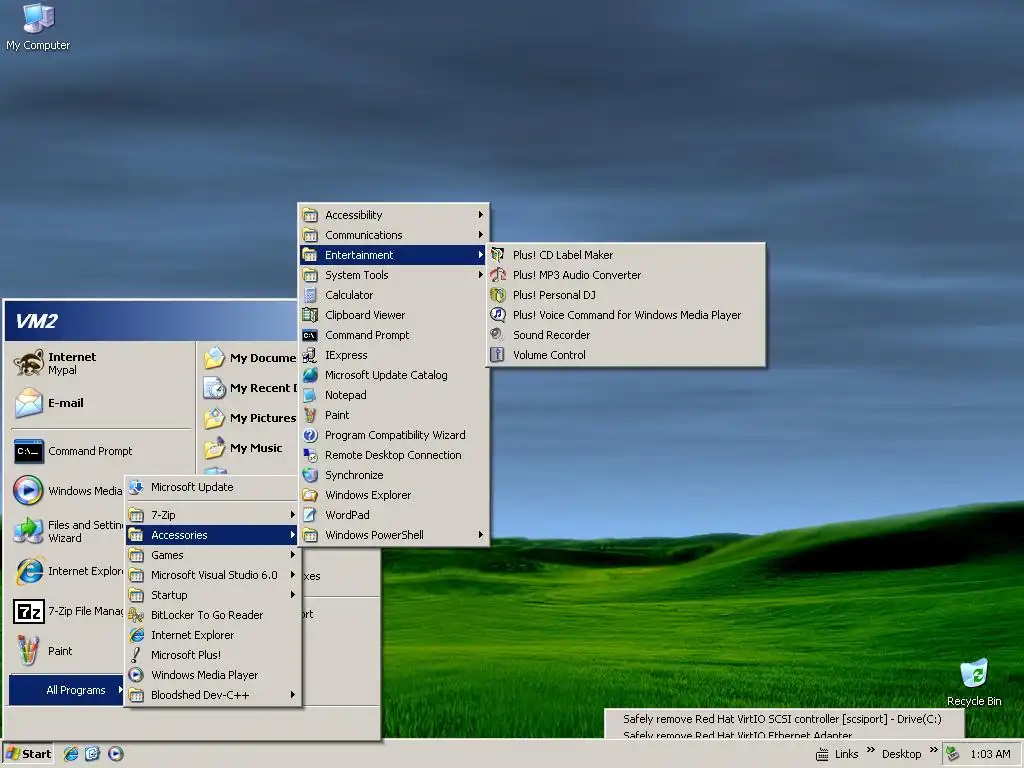Screen dimensions: 1024x768
Task: Click the WordPad icon
Action: (x=310, y=515)
